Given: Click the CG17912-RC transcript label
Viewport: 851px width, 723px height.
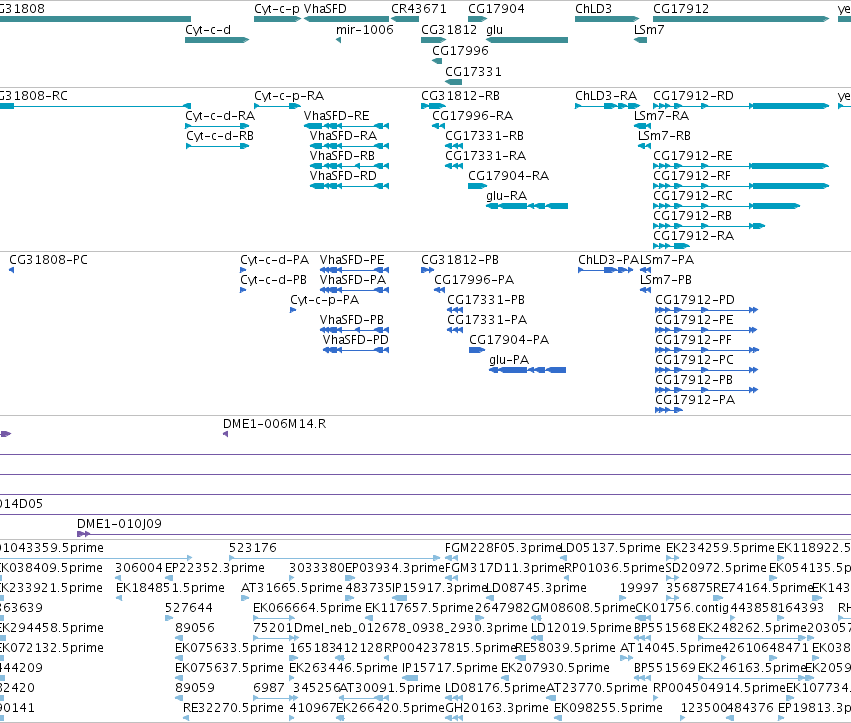Looking at the screenshot, I should pos(693,196).
